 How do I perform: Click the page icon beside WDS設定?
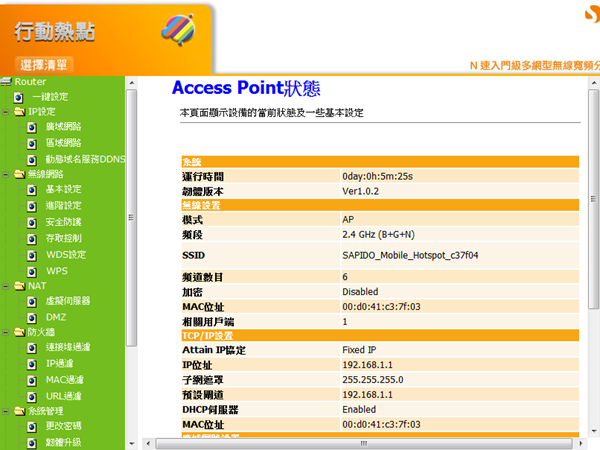click(x=32, y=255)
